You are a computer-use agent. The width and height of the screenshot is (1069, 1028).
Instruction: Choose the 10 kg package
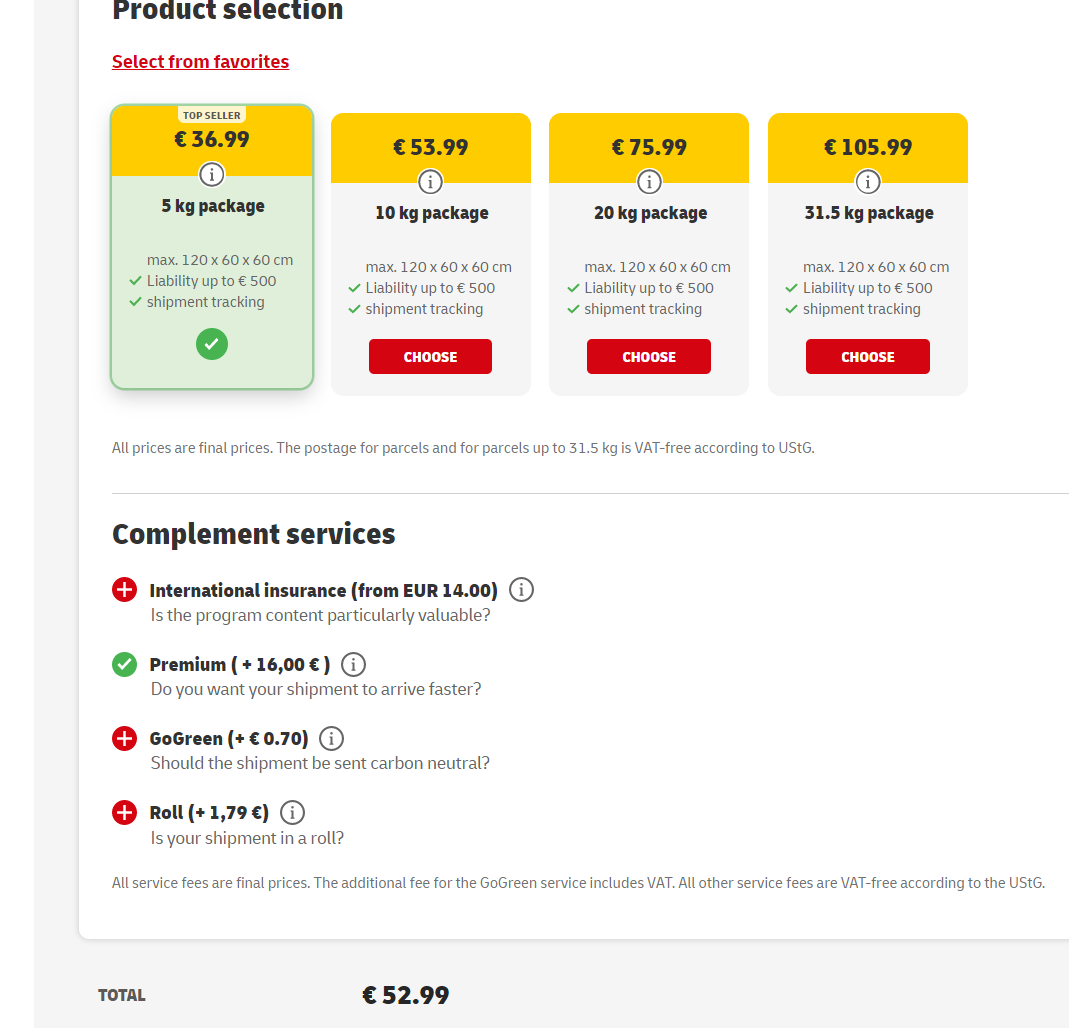[430, 357]
